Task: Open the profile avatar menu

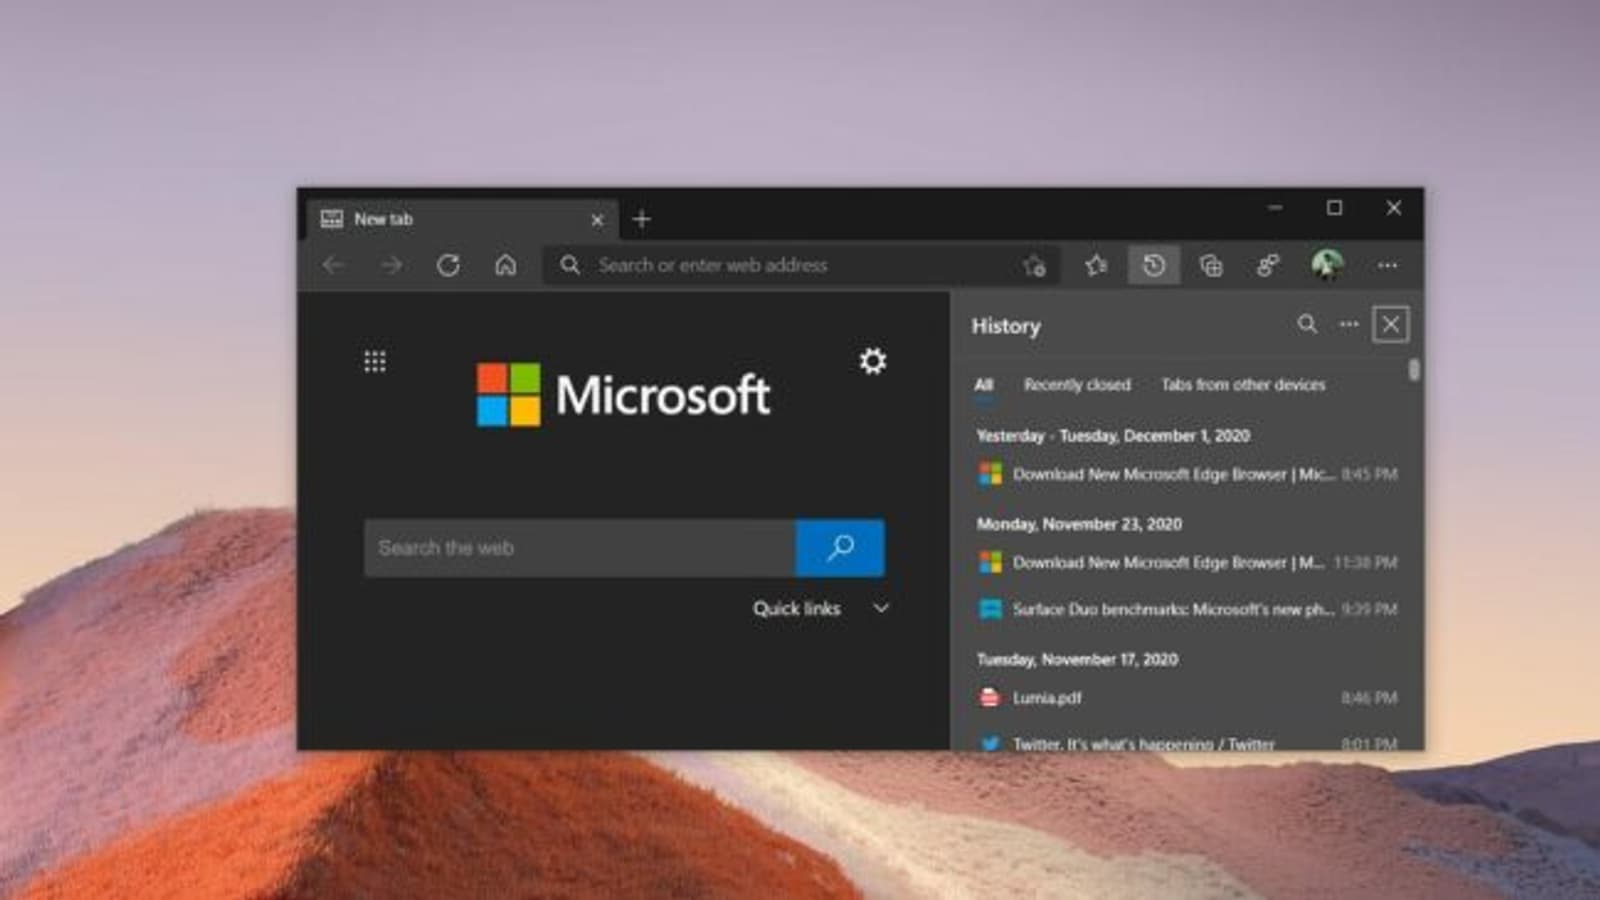Action: [1327, 265]
